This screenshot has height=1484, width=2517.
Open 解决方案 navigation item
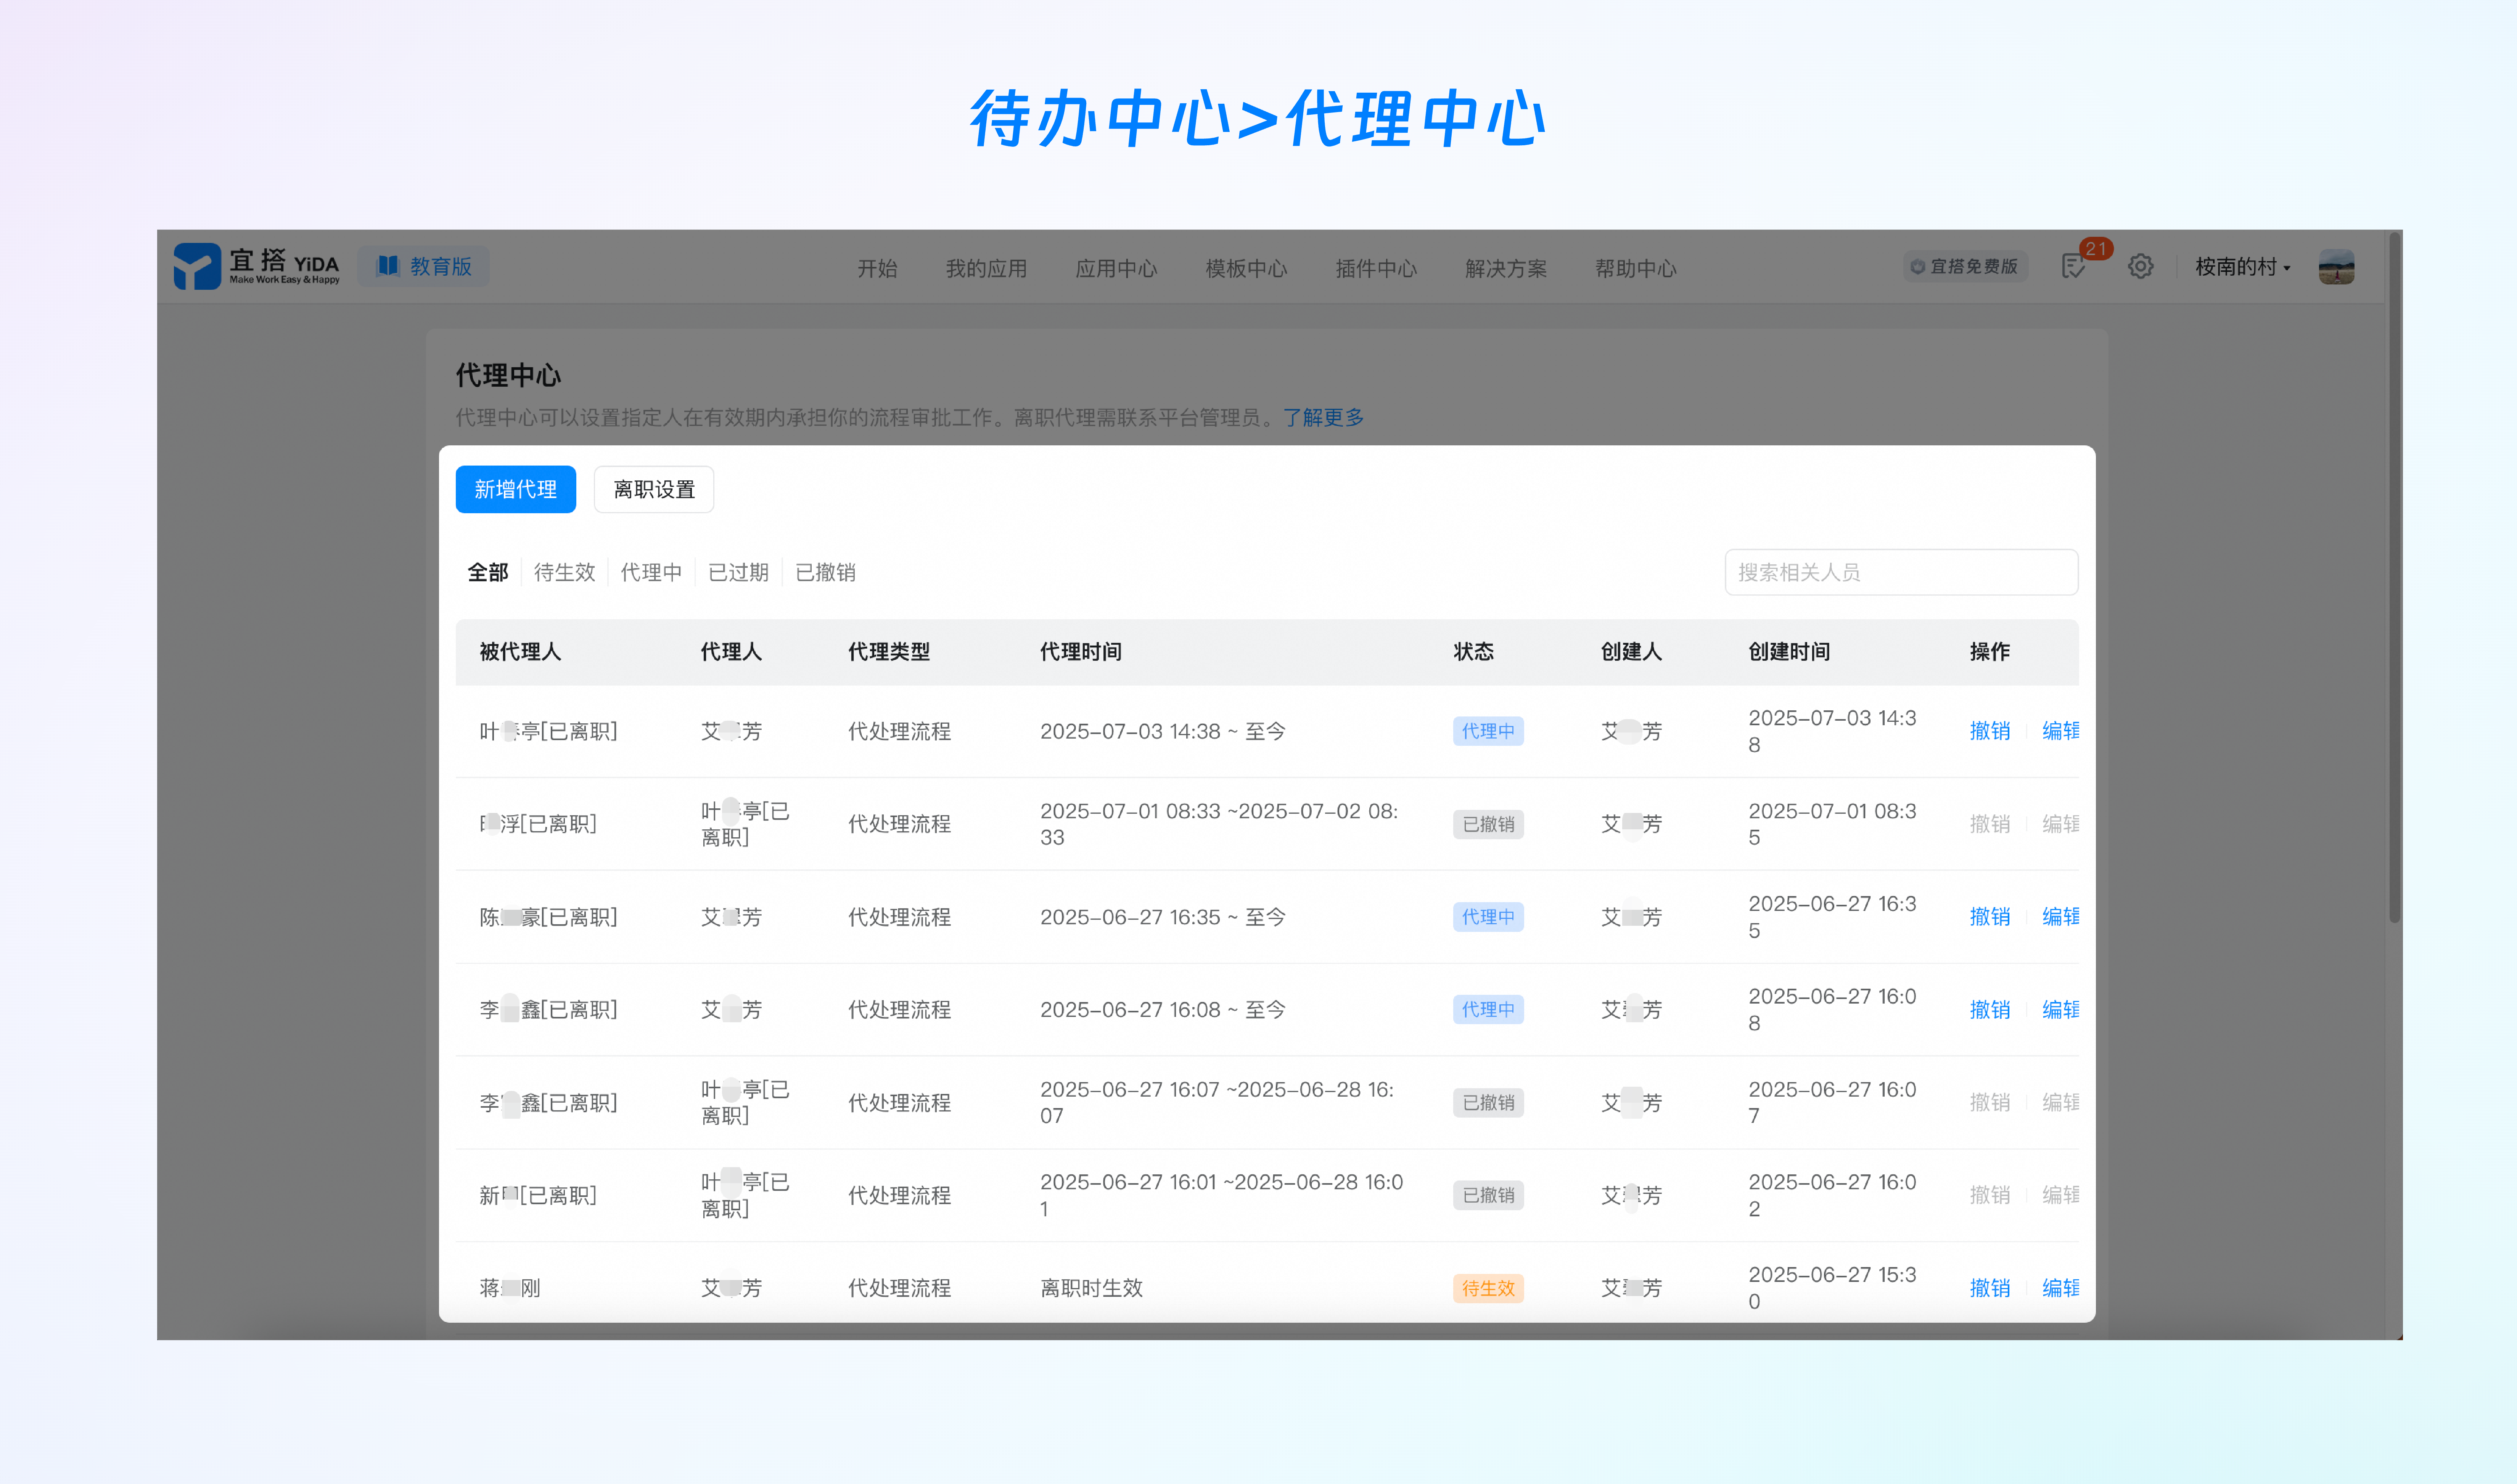1506,268
